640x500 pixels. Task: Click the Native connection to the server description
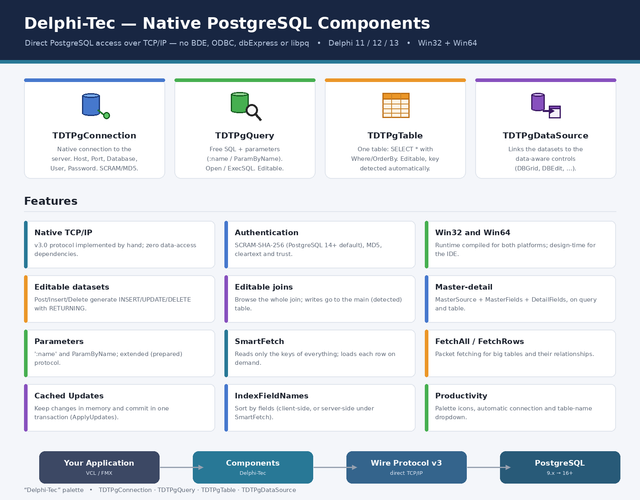[94, 159]
